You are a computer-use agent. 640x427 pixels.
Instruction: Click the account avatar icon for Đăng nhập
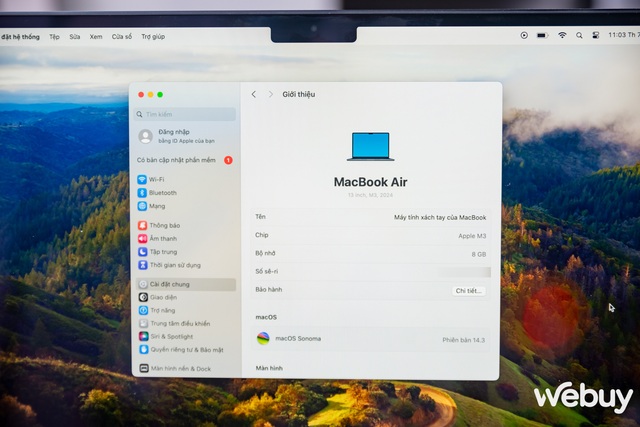pos(145,136)
